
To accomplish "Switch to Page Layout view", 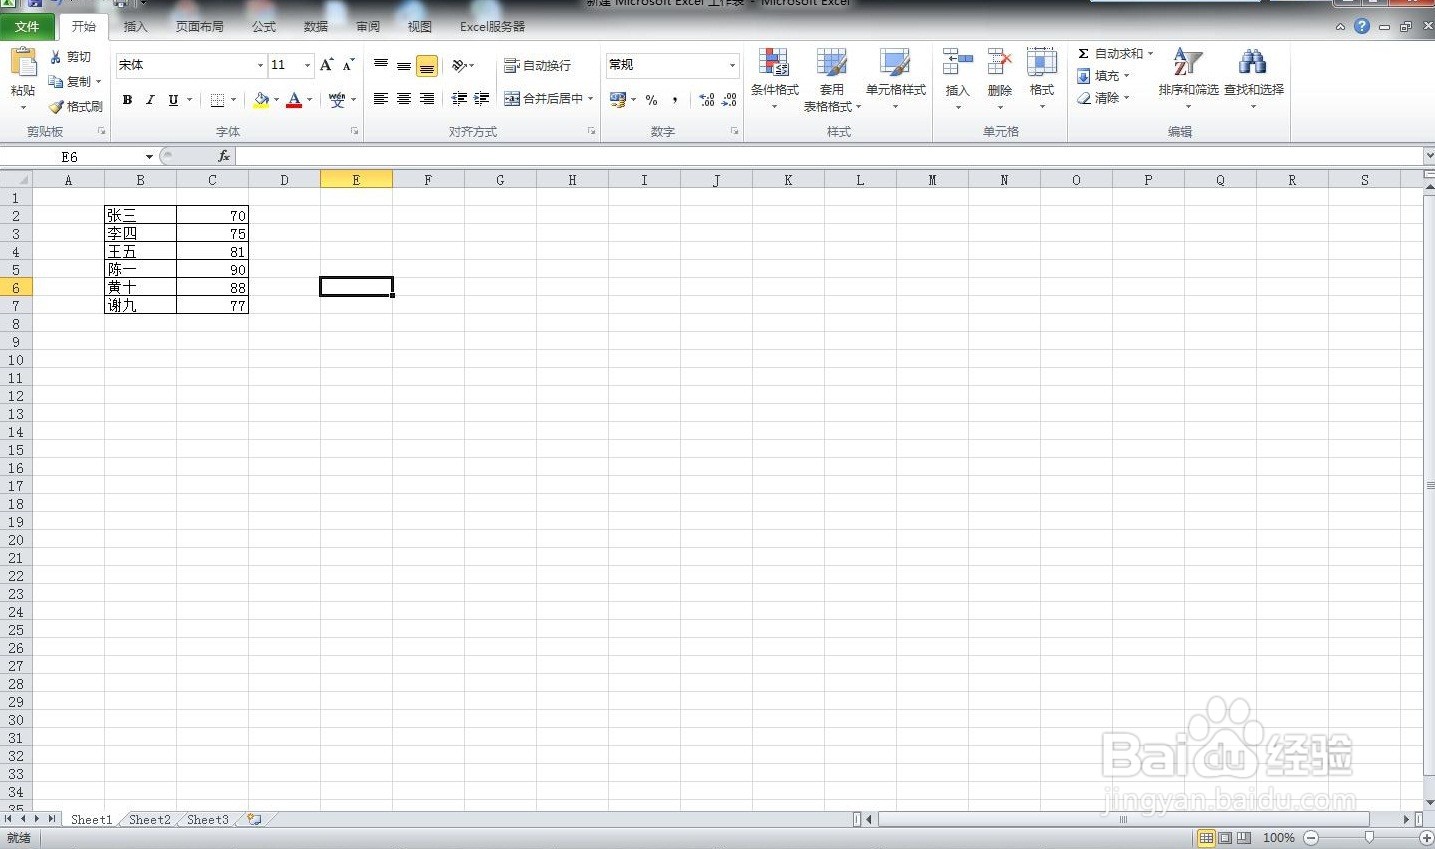I will pos(1225,838).
